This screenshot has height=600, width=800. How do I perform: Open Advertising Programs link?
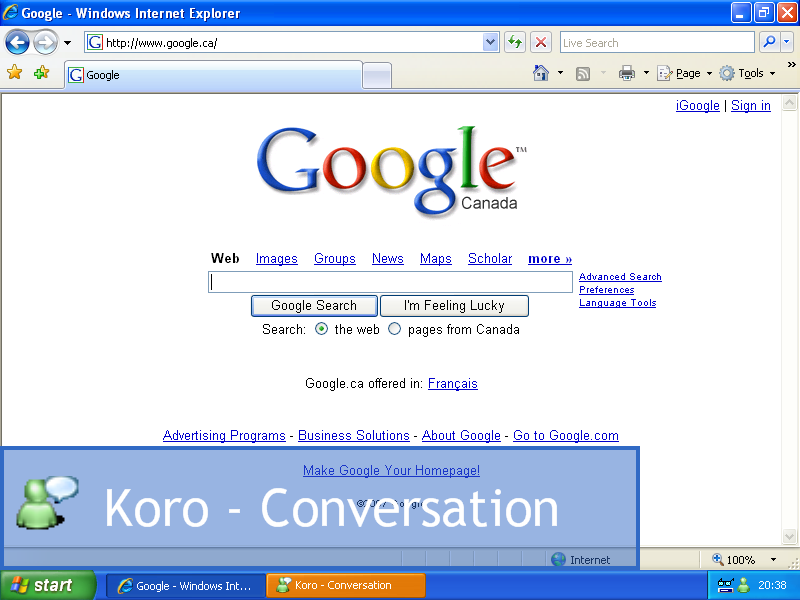point(224,435)
